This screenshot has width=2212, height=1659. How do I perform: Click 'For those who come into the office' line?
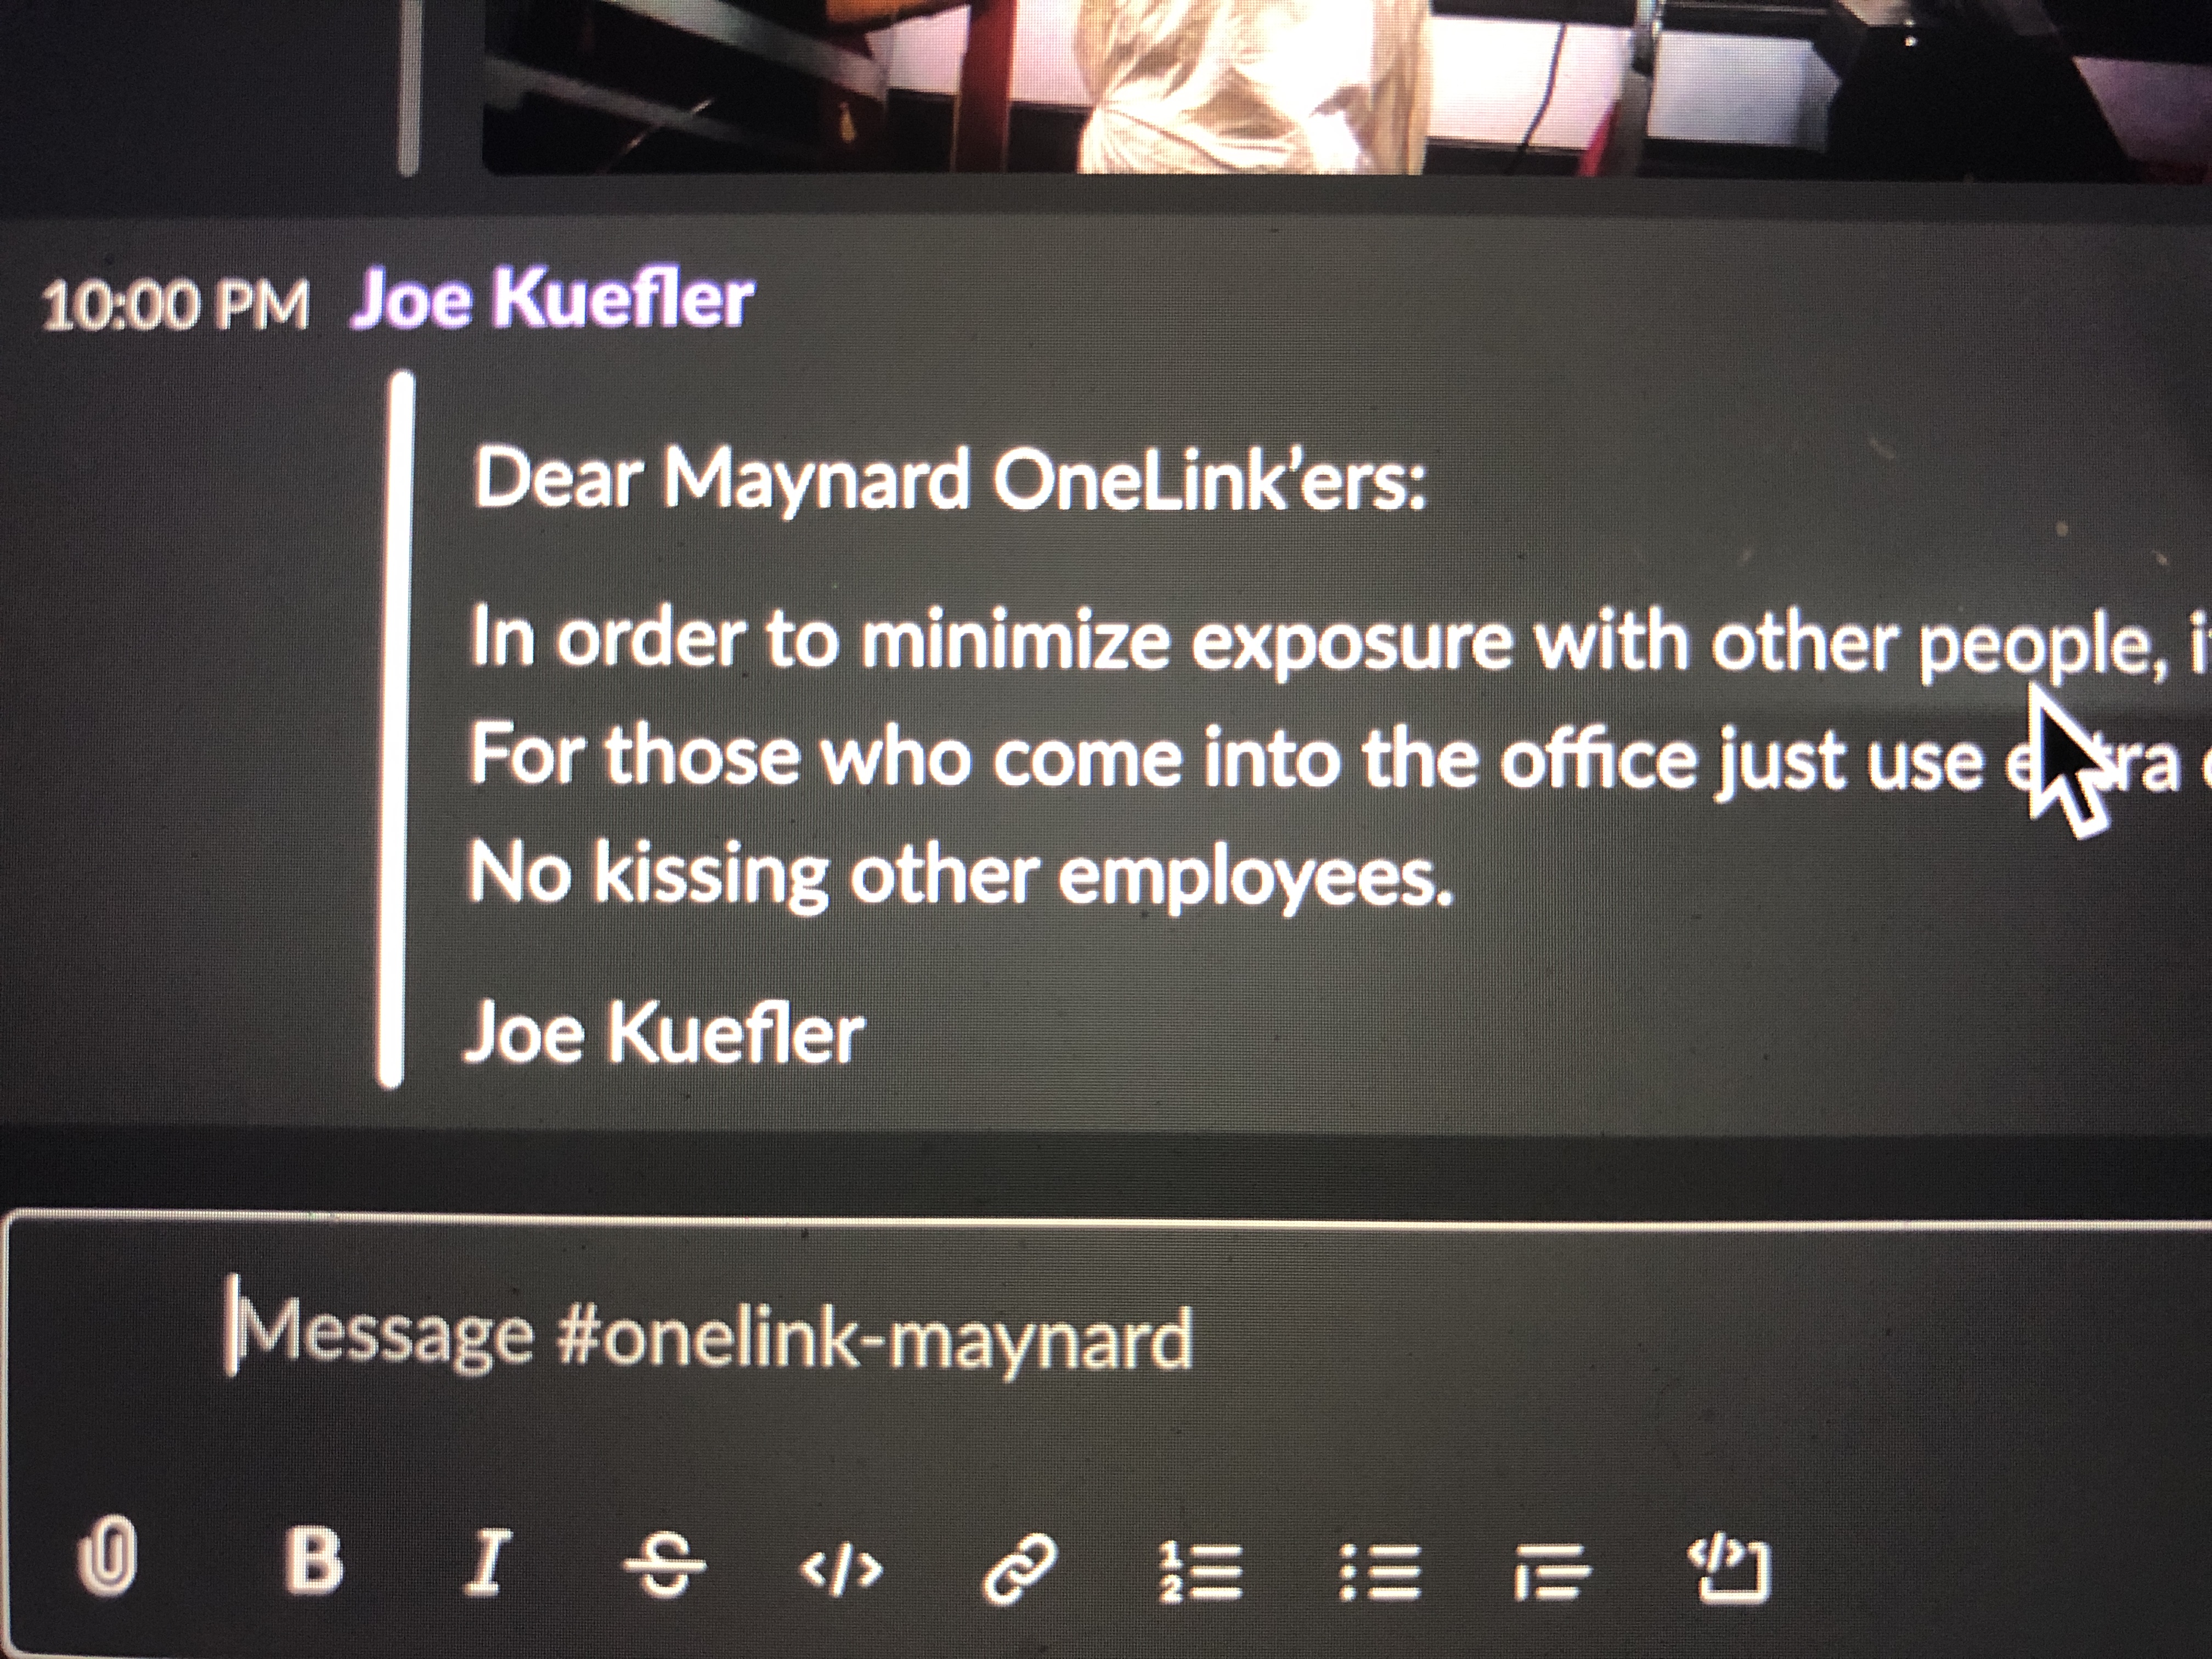pos(1339,758)
